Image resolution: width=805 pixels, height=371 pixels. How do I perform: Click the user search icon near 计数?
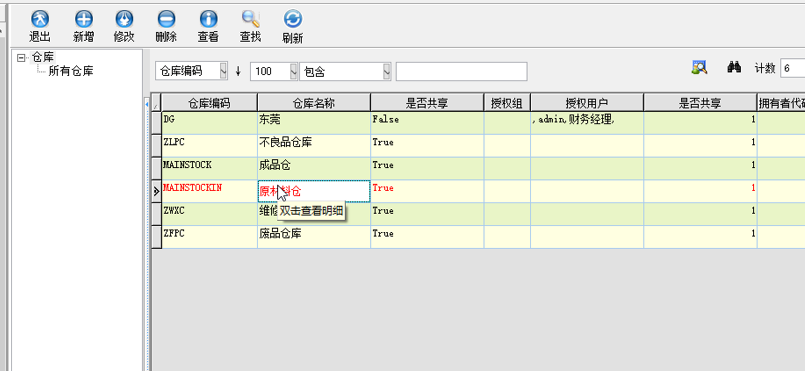[x=699, y=67]
